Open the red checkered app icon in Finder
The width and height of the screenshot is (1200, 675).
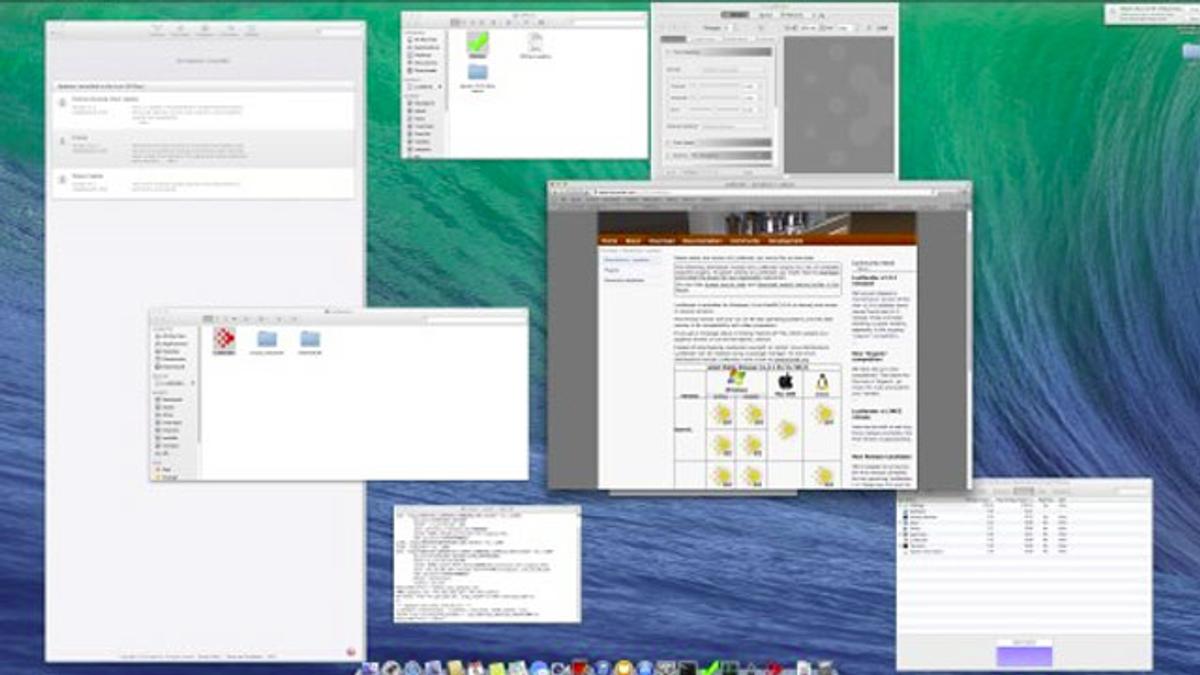pyautogui.click(x=224, y=340)
